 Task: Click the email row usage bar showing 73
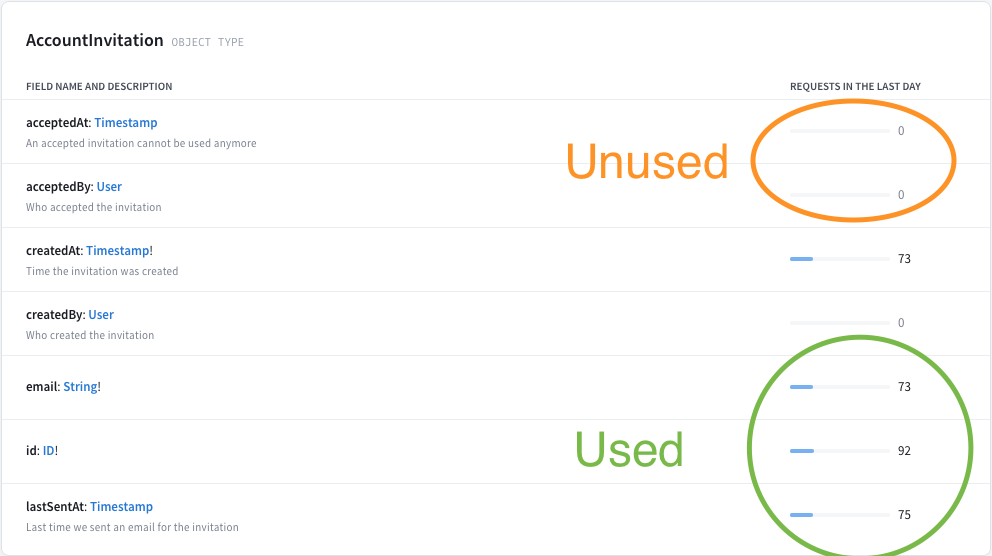(840, 387)
